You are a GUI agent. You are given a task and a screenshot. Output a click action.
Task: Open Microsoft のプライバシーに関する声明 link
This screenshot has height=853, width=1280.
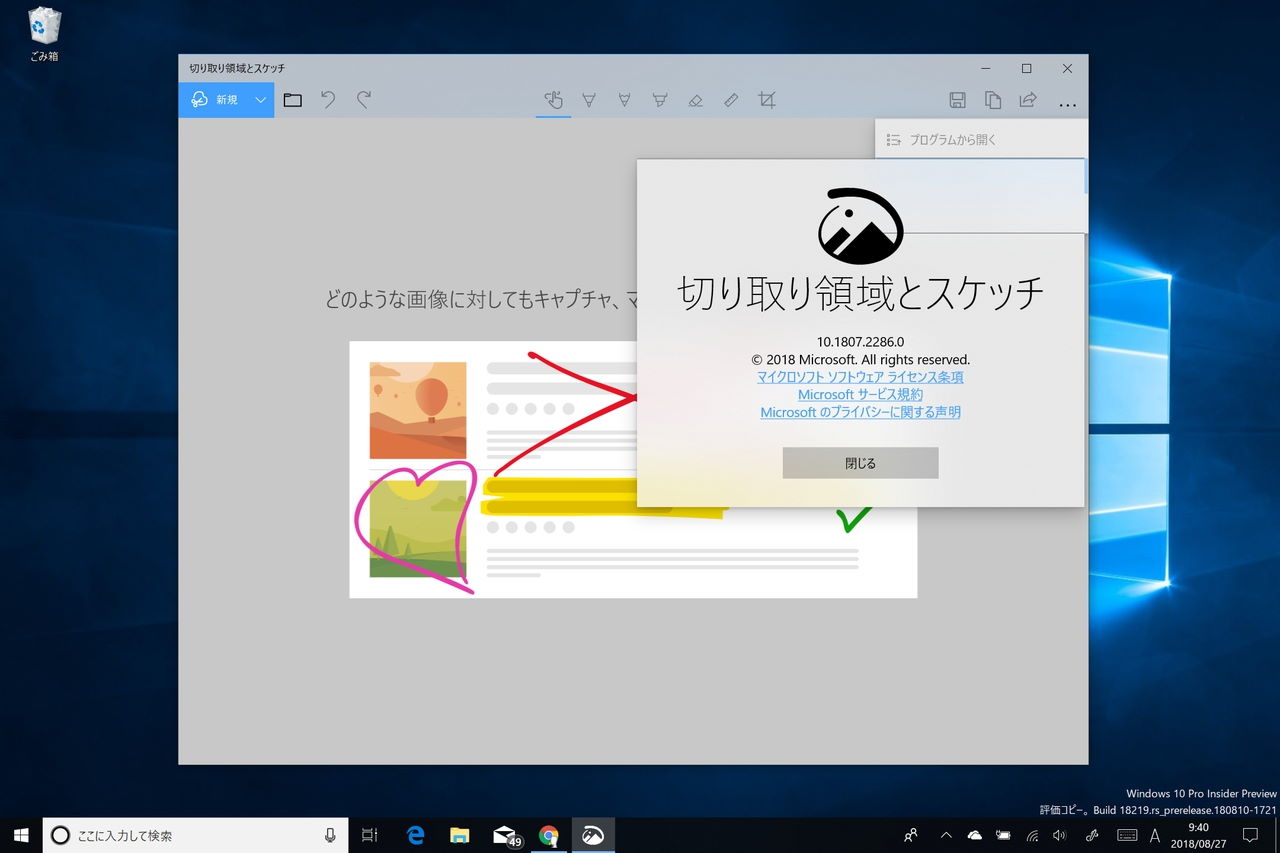[860, 412]
